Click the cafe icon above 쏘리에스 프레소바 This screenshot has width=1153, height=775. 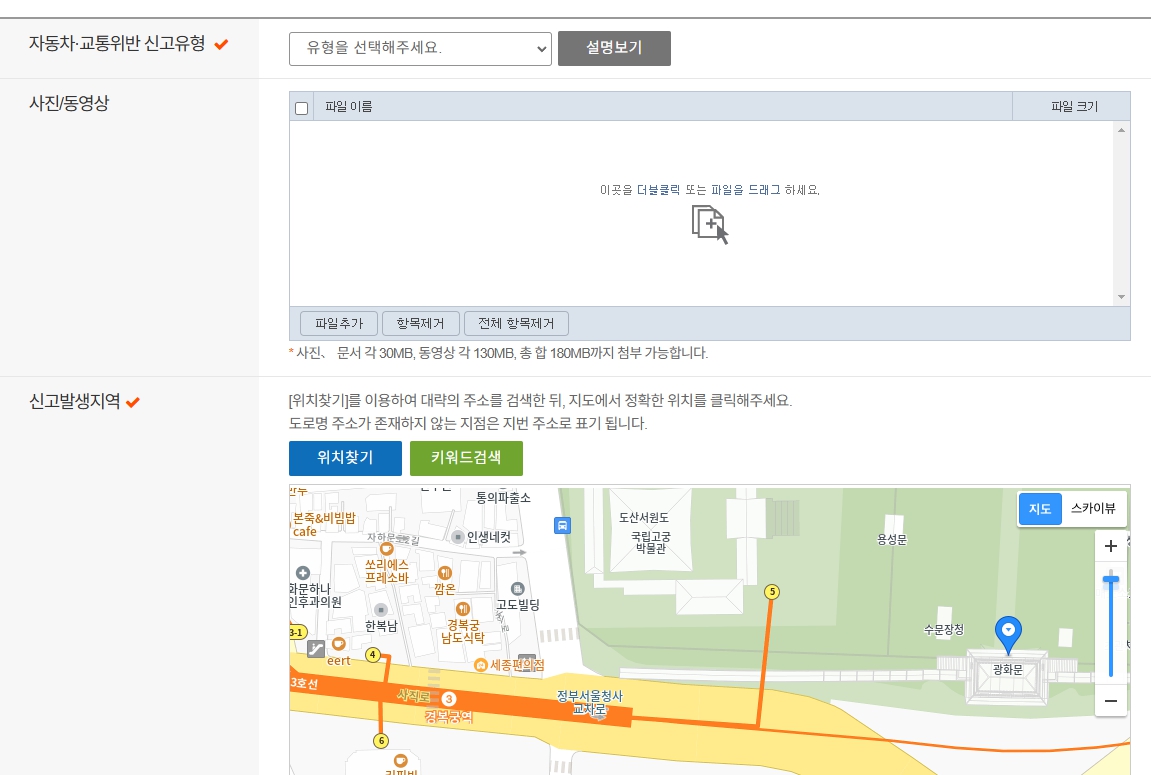click(x=388, y=548)
